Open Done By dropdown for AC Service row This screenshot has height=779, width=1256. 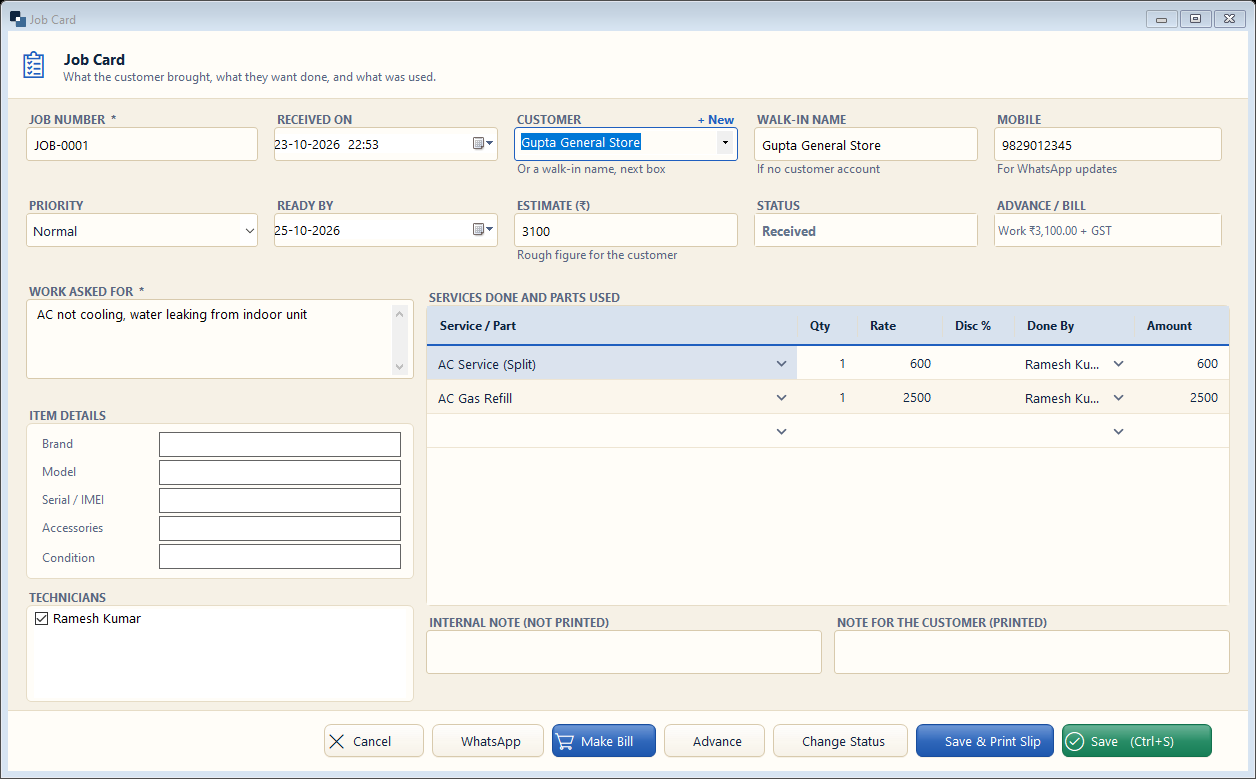click(1119, 364)
